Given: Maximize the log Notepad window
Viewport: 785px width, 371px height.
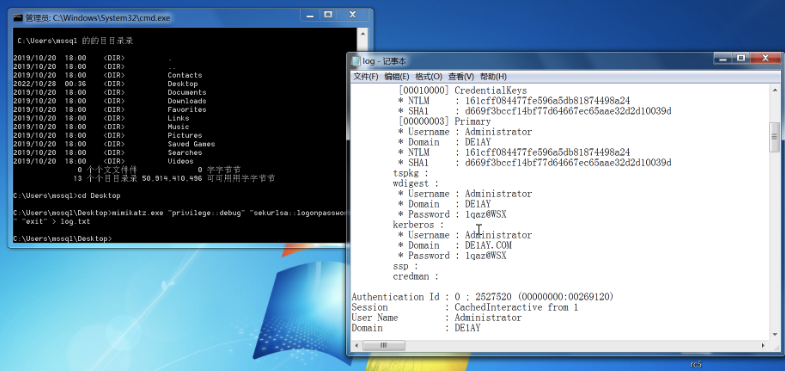Looking at the screenshot, I should 741,59.
